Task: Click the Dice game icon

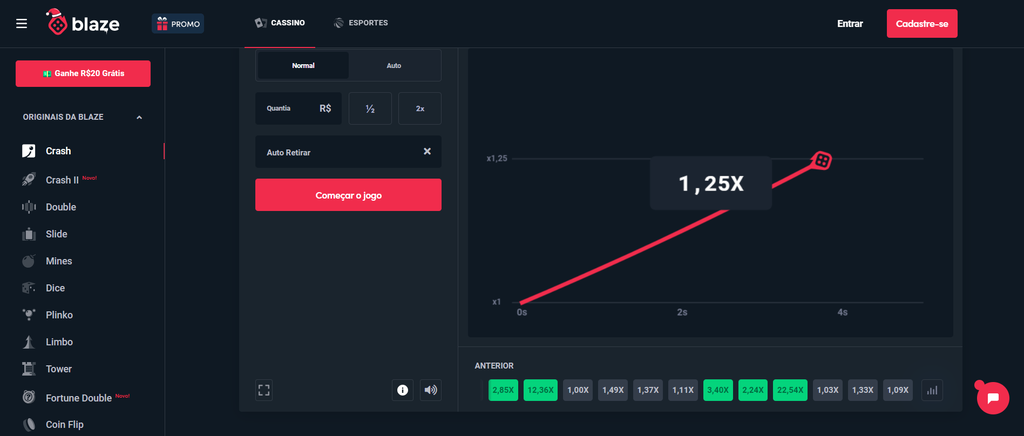Action: tap(29, 288)
